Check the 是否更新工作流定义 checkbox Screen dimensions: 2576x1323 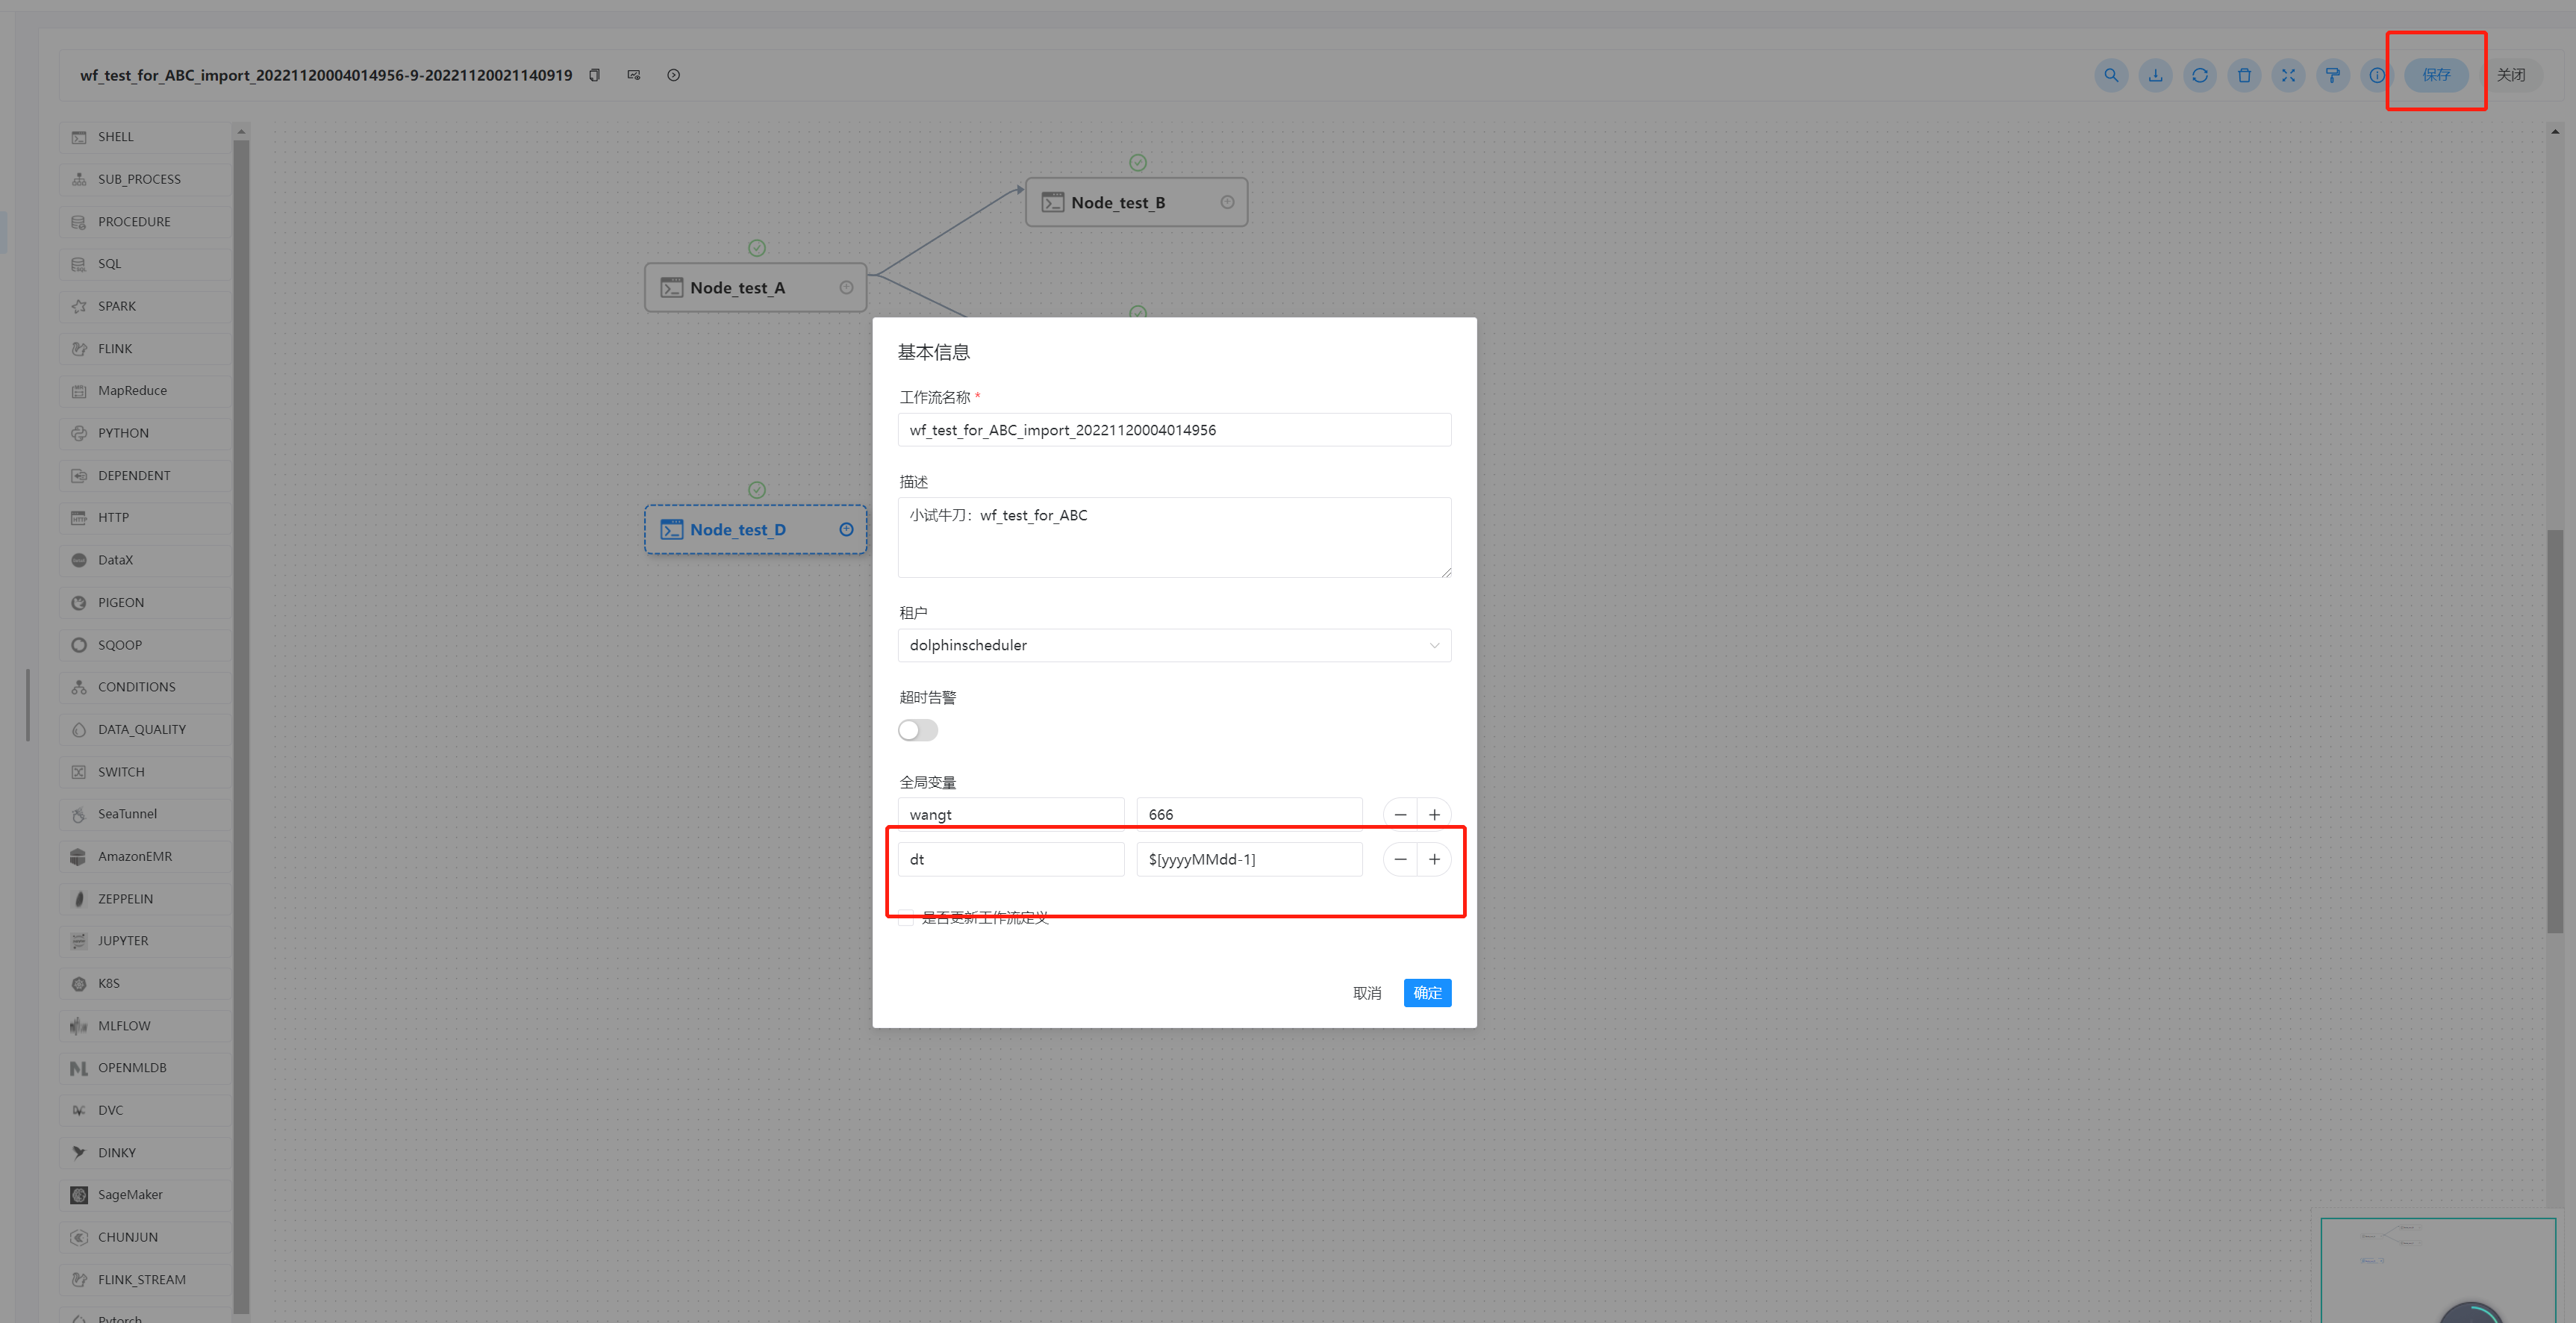906,917
